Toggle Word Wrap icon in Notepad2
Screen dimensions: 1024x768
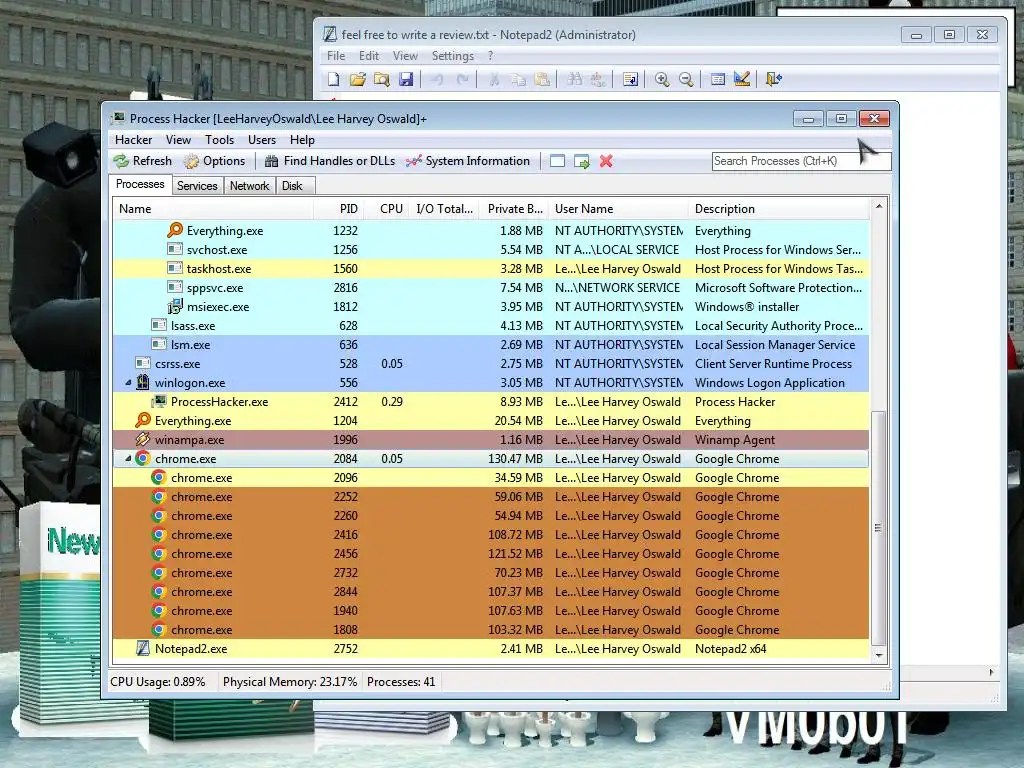click(630, 79)
